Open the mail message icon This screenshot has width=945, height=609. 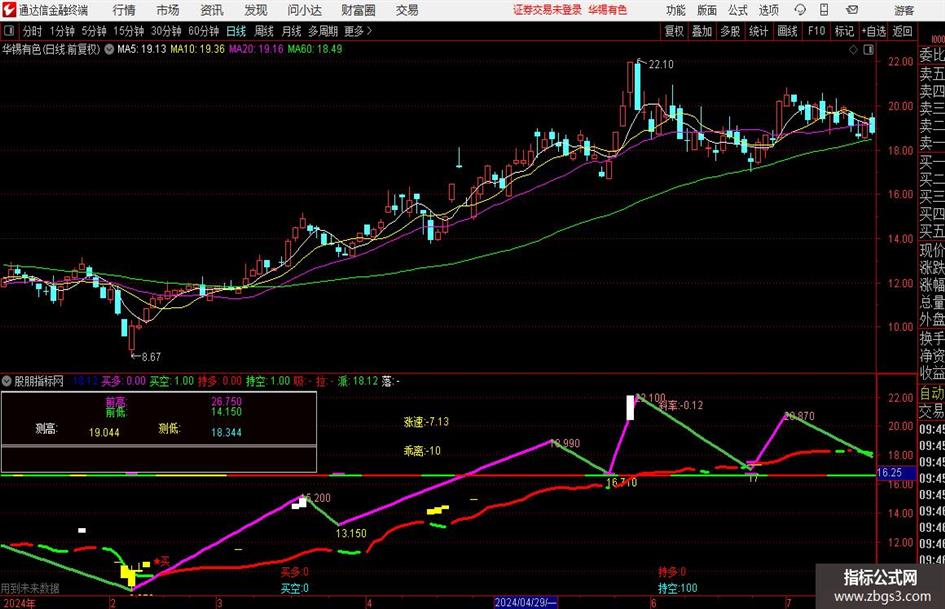pyautogui.click(x=852, y=10)
